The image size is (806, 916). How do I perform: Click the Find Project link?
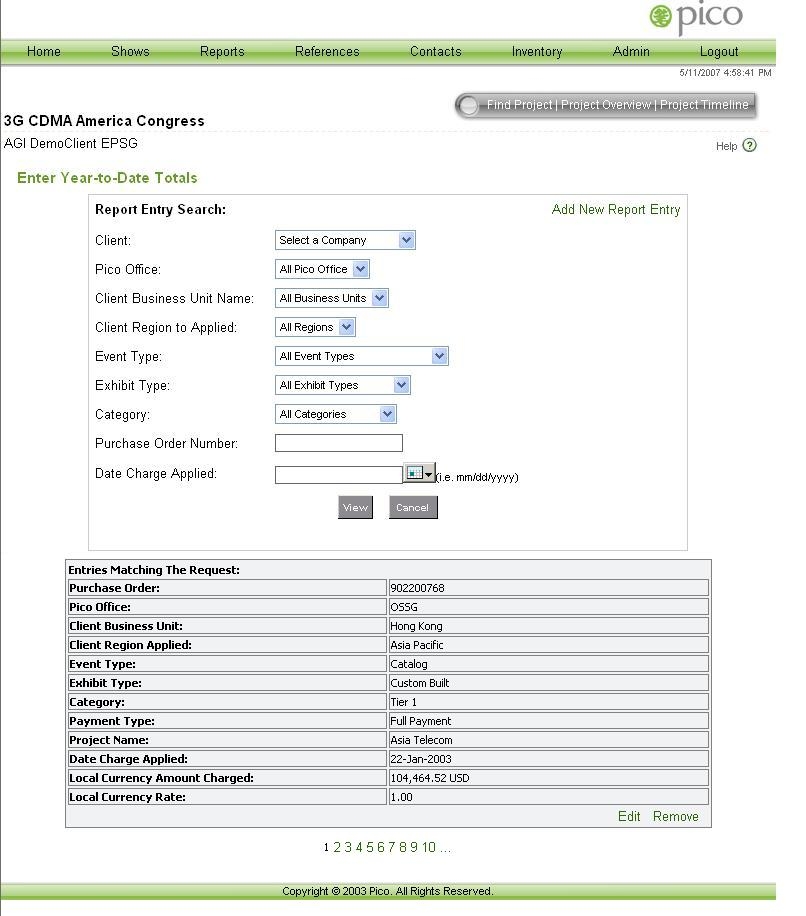click(519, 105)
